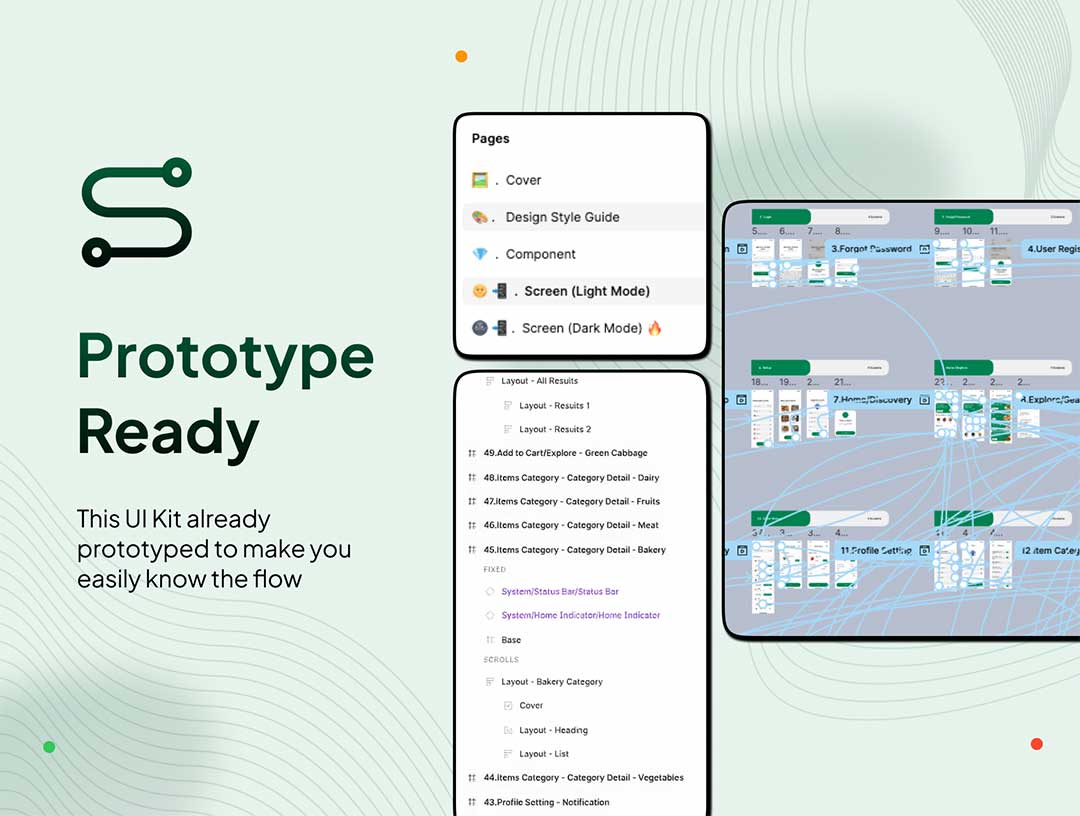1080x816 pixels.
Task: Click the S-shaped flow logo
Action: (x=136, y=212)
